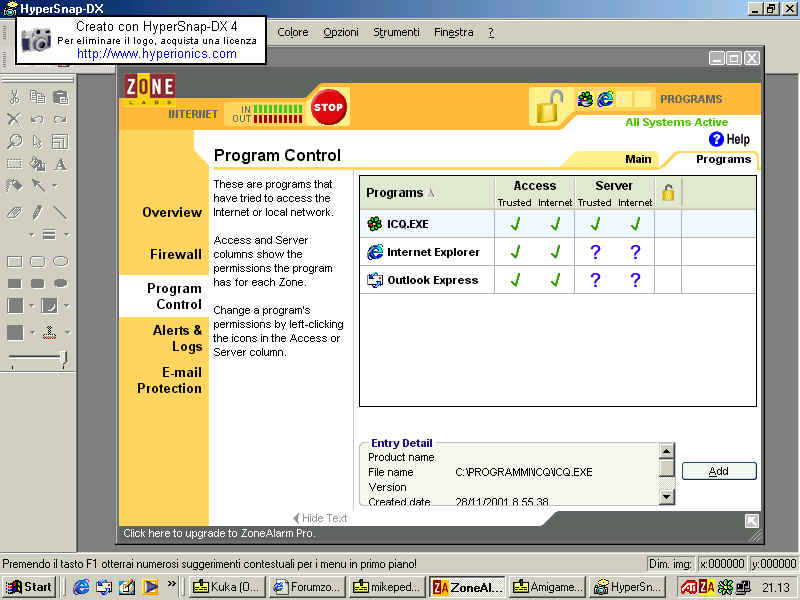
Task: Select the dotted rectangle selection tool
Action: click(x=15, y=164)
